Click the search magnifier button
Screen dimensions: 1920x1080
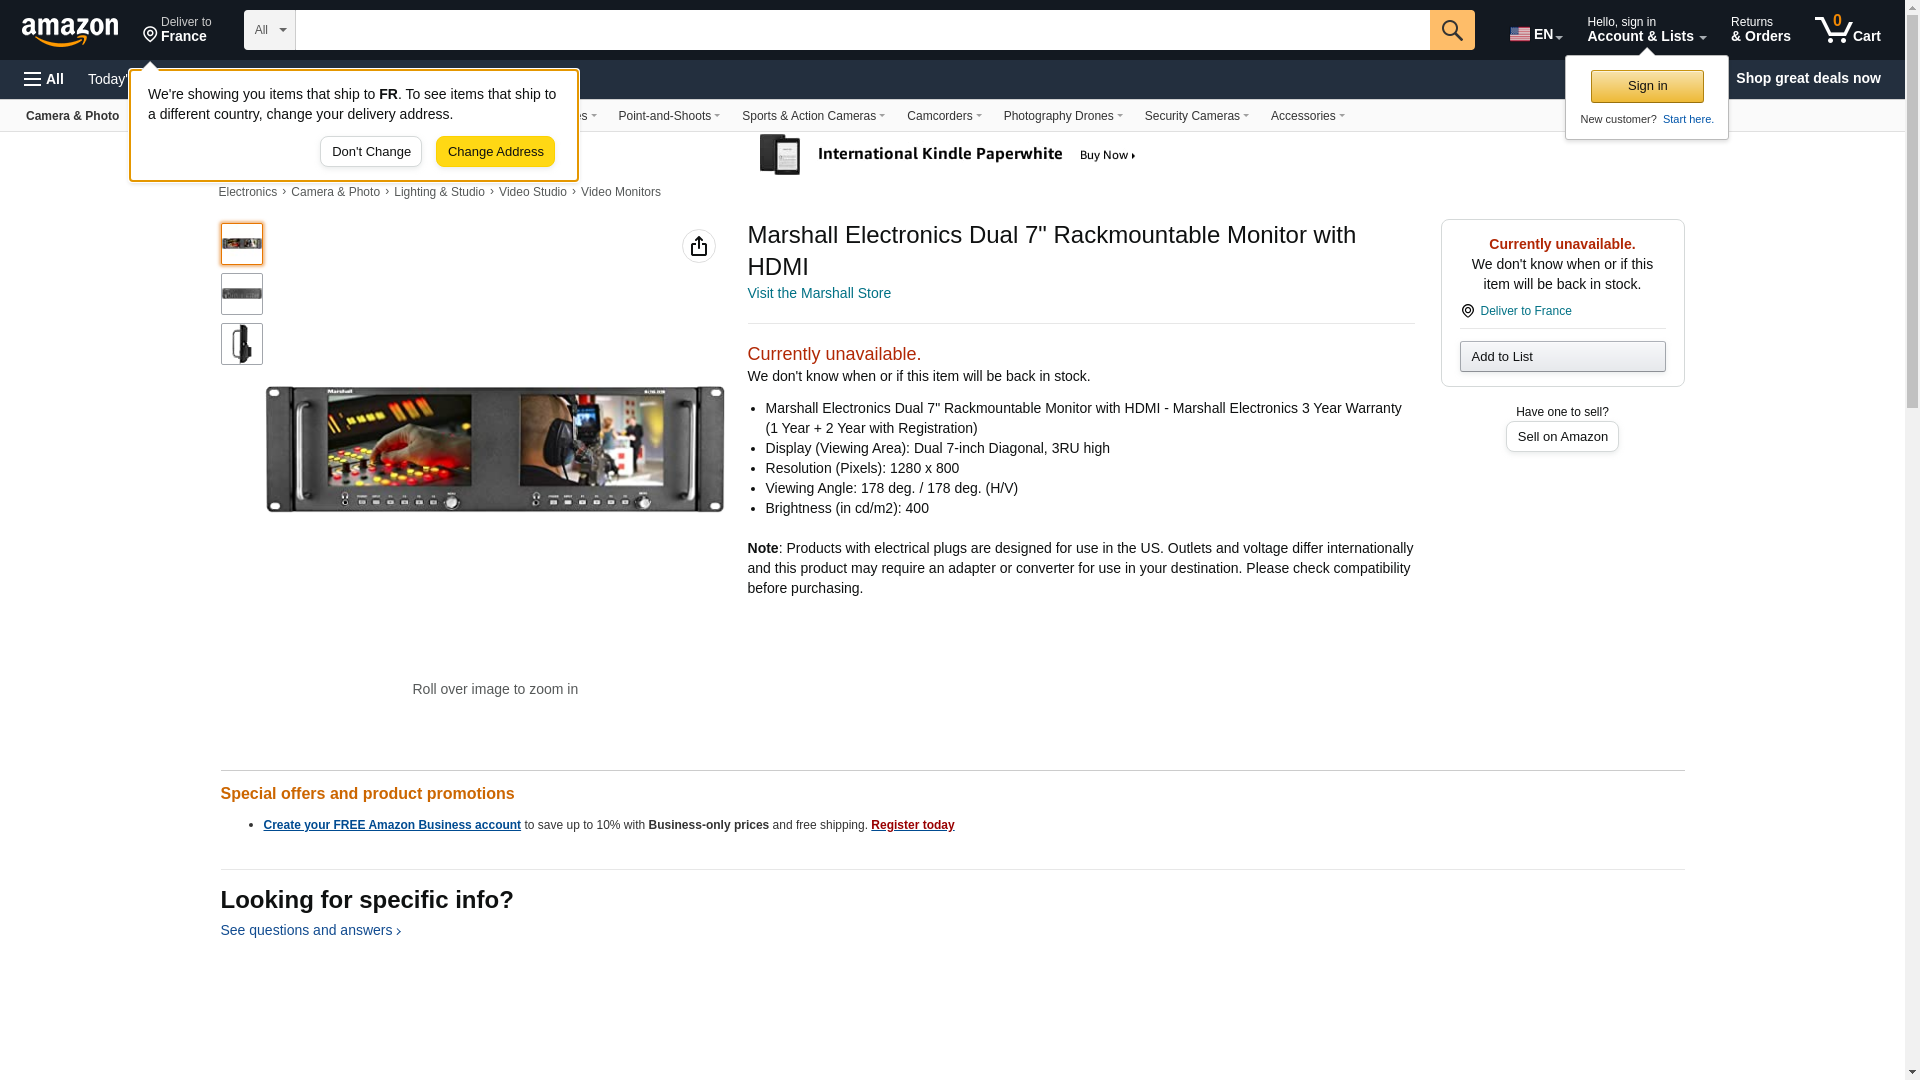click(x=1451, y=30)
